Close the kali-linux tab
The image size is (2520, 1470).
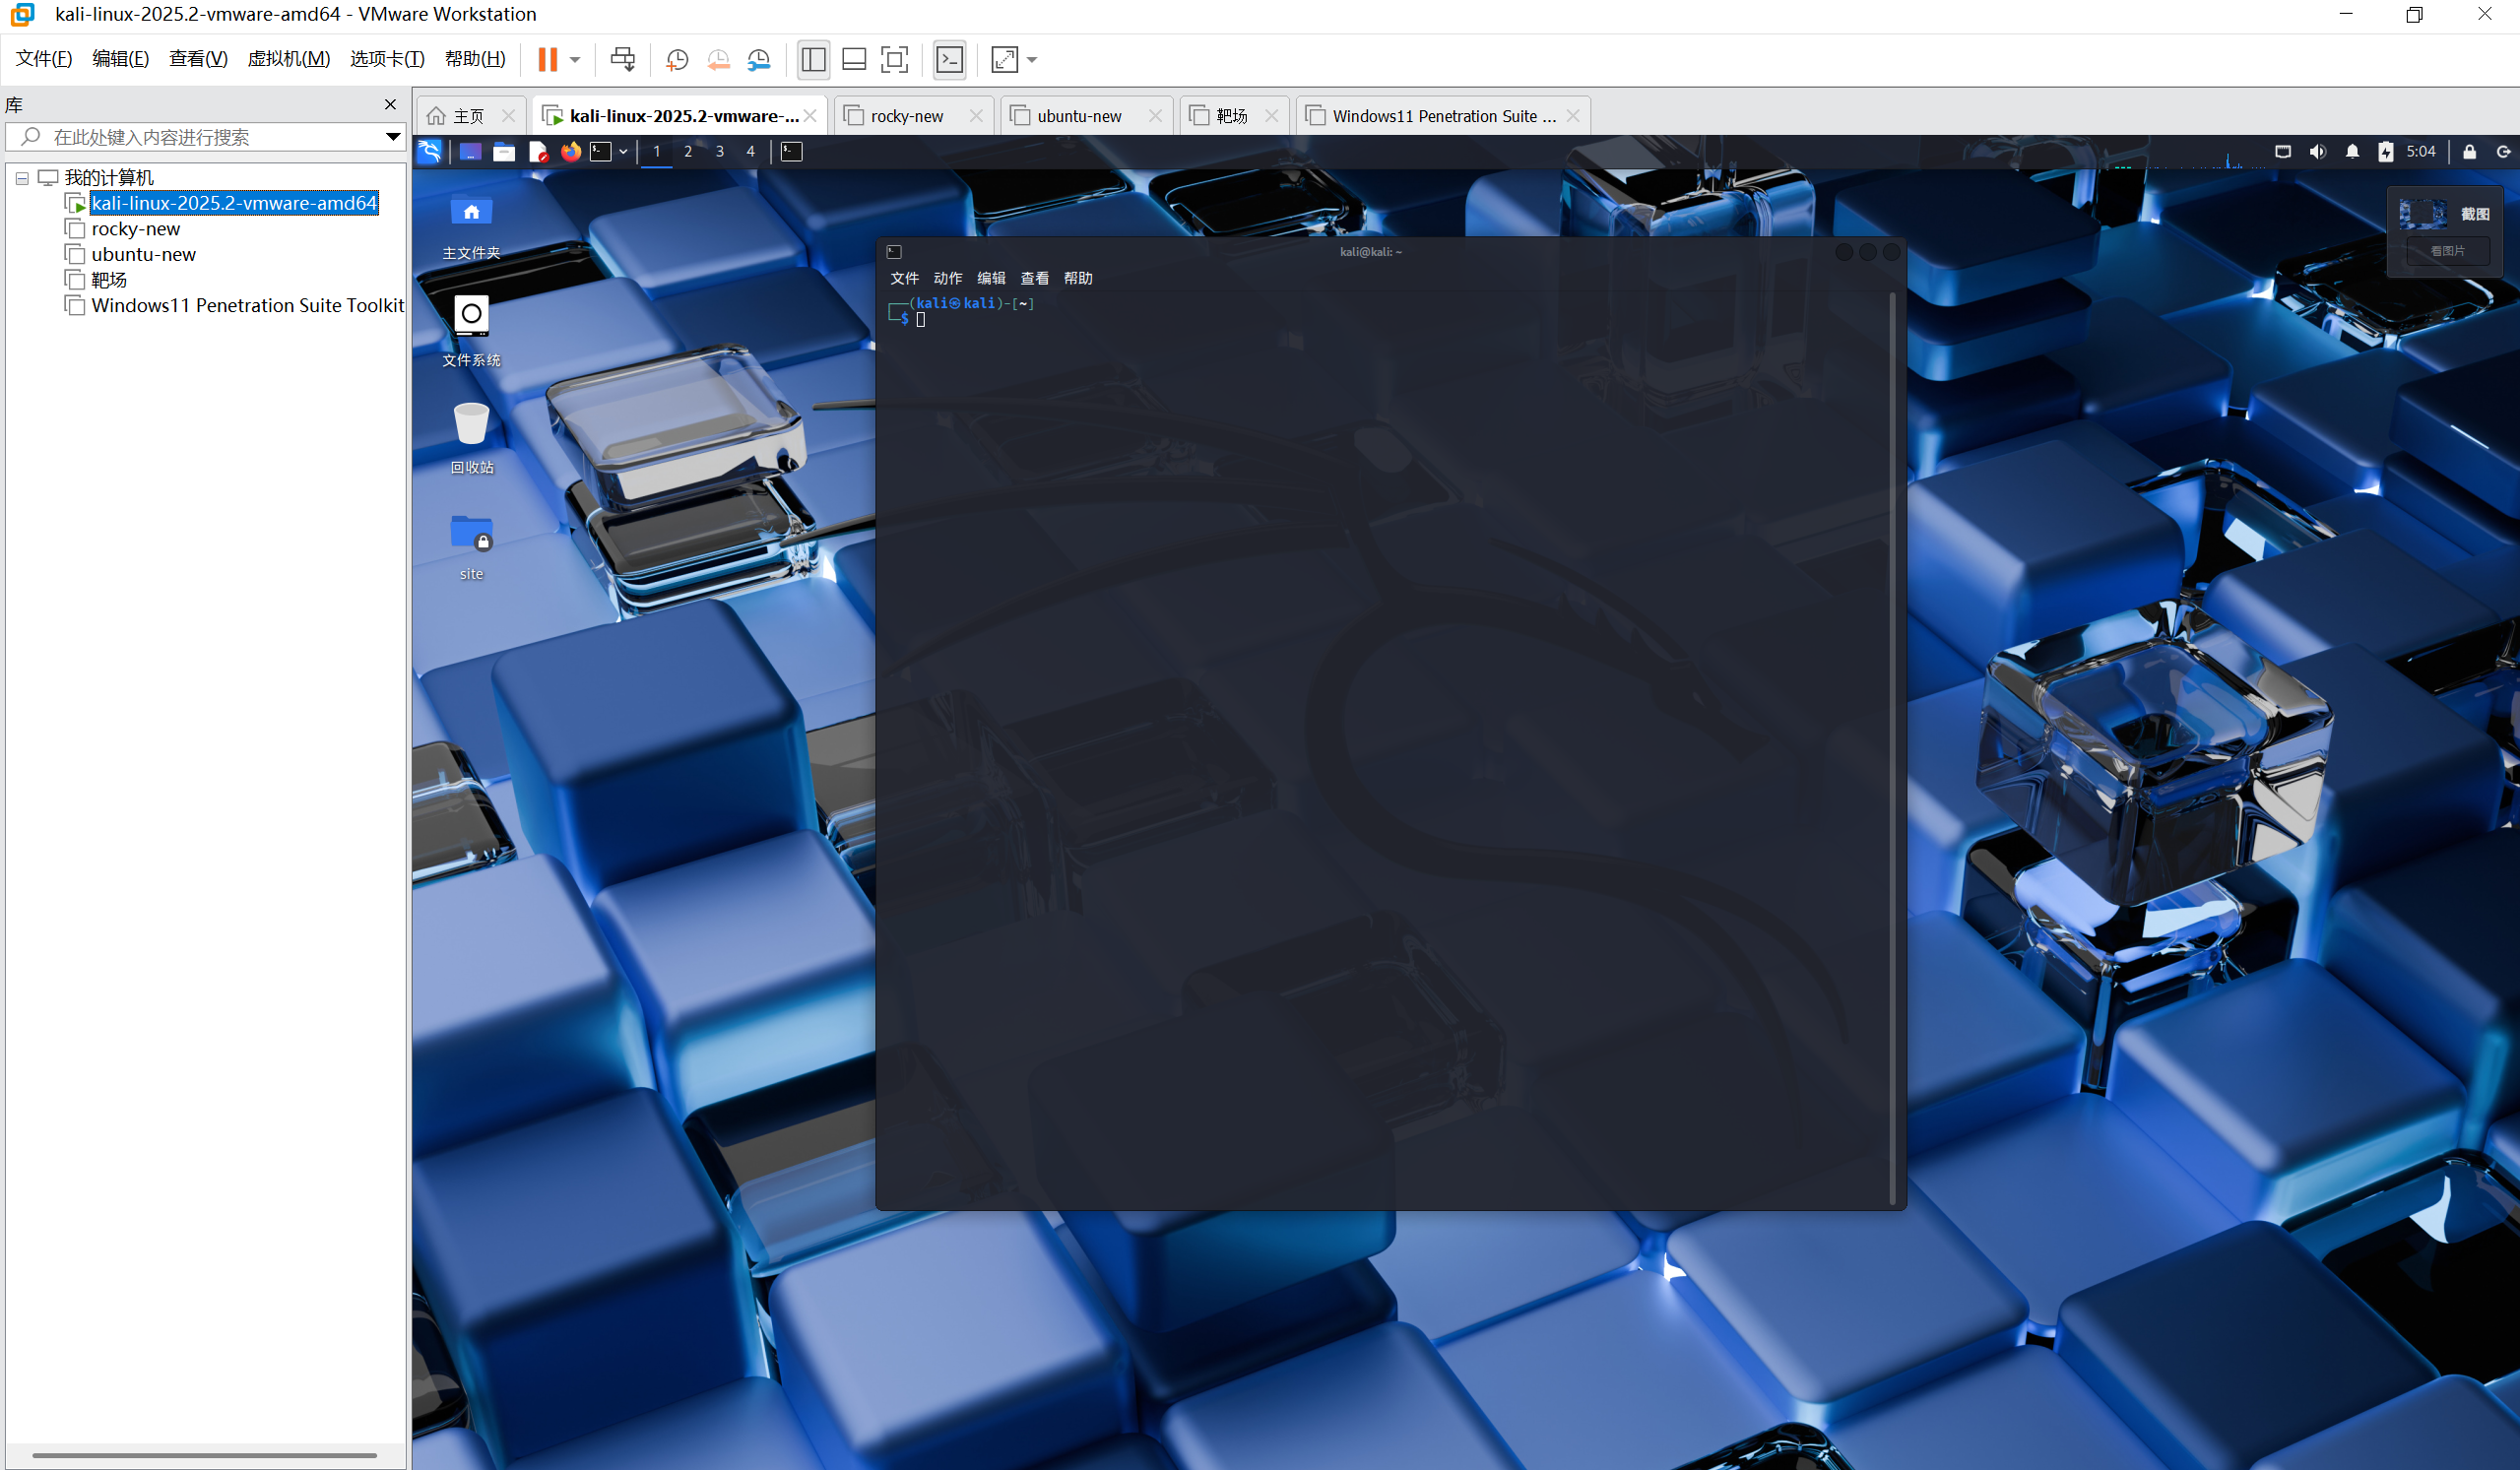(x=810, y=116)
